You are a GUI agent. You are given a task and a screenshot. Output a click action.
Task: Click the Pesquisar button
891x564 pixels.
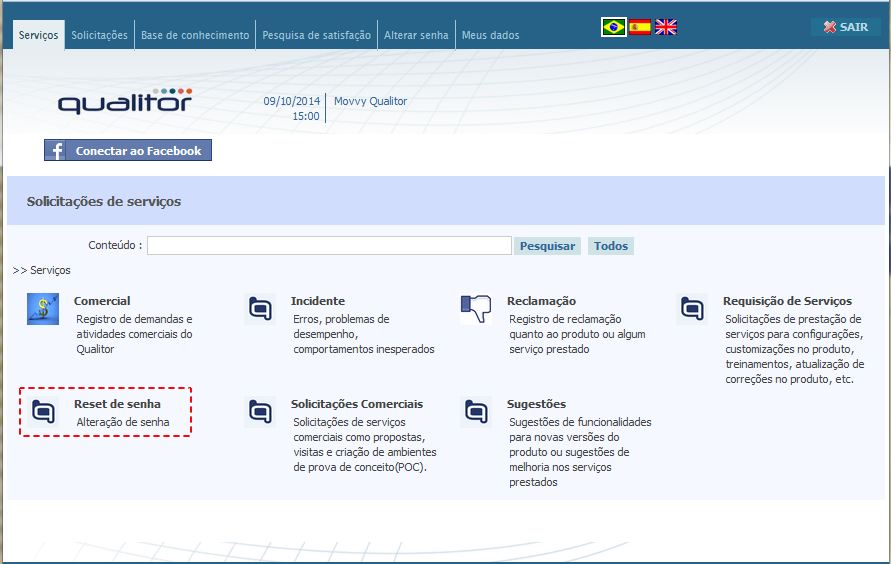[547, 246]
